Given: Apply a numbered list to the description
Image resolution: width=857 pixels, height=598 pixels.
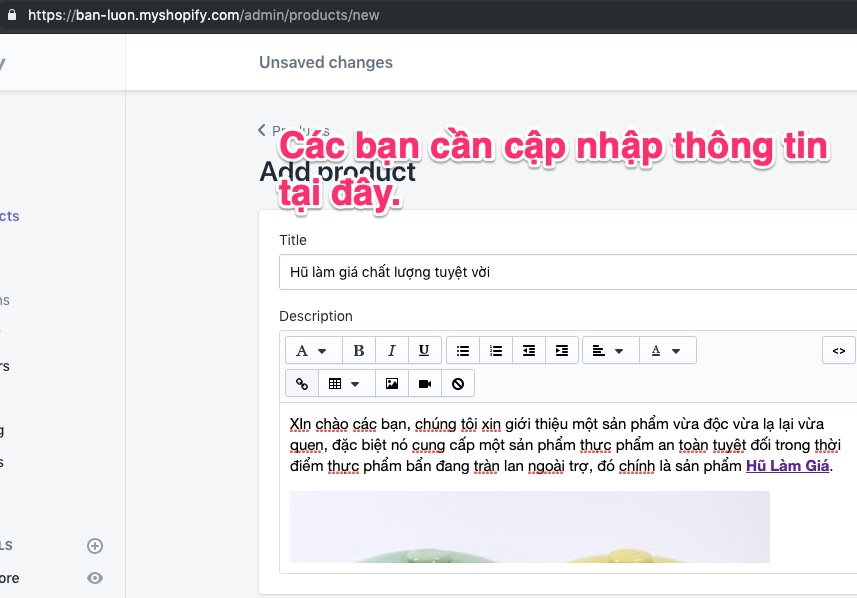Looking at the screenshot, I should (x=495, y=350).
